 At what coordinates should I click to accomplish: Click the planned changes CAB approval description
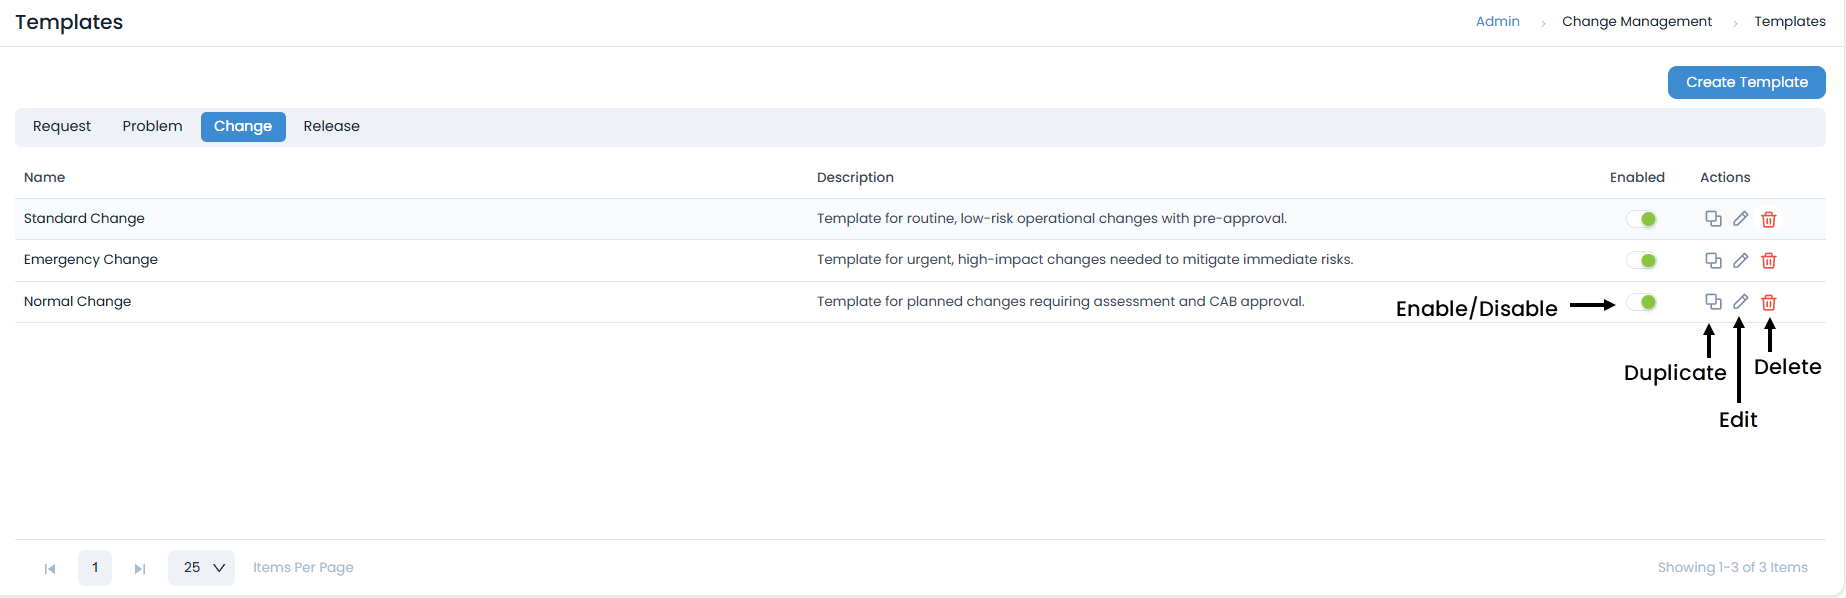pos(1061,302)
